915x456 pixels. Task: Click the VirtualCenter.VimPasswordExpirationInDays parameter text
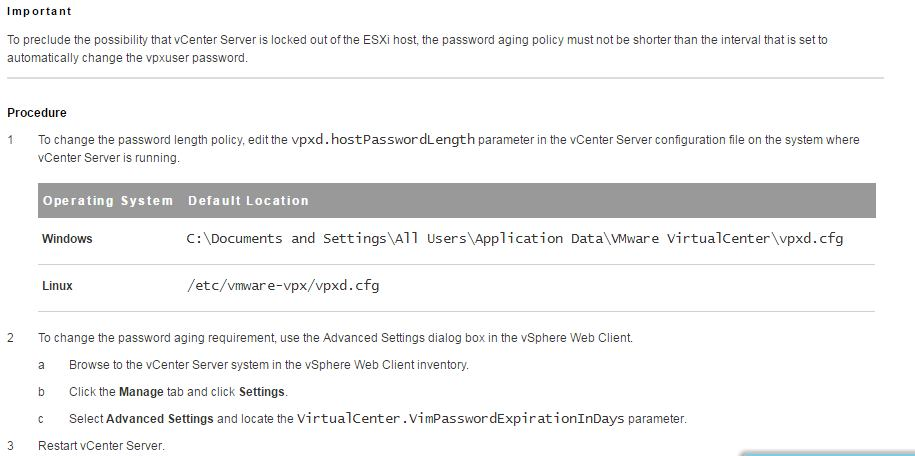[460, 419]
